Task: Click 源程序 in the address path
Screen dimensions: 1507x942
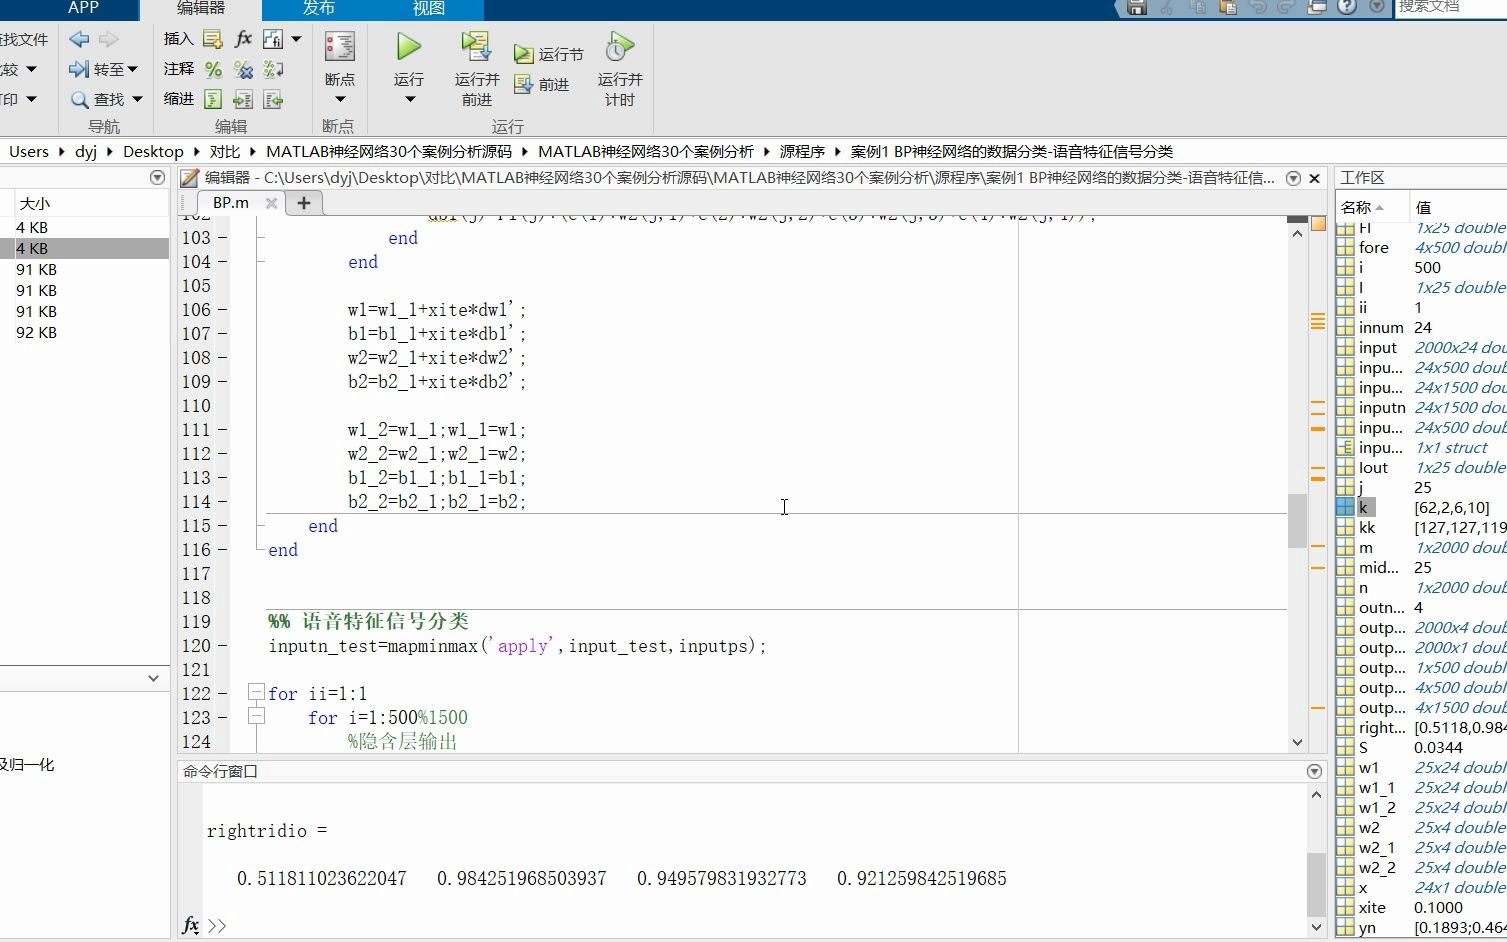Action: tap(802, 151)
